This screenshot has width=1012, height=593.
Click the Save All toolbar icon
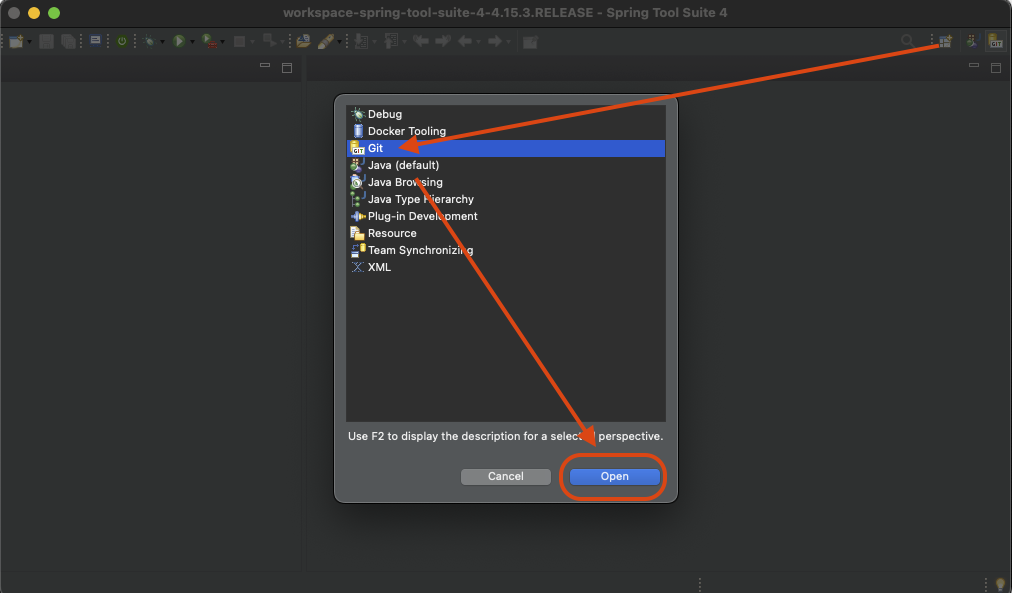[x=68, y=41]
